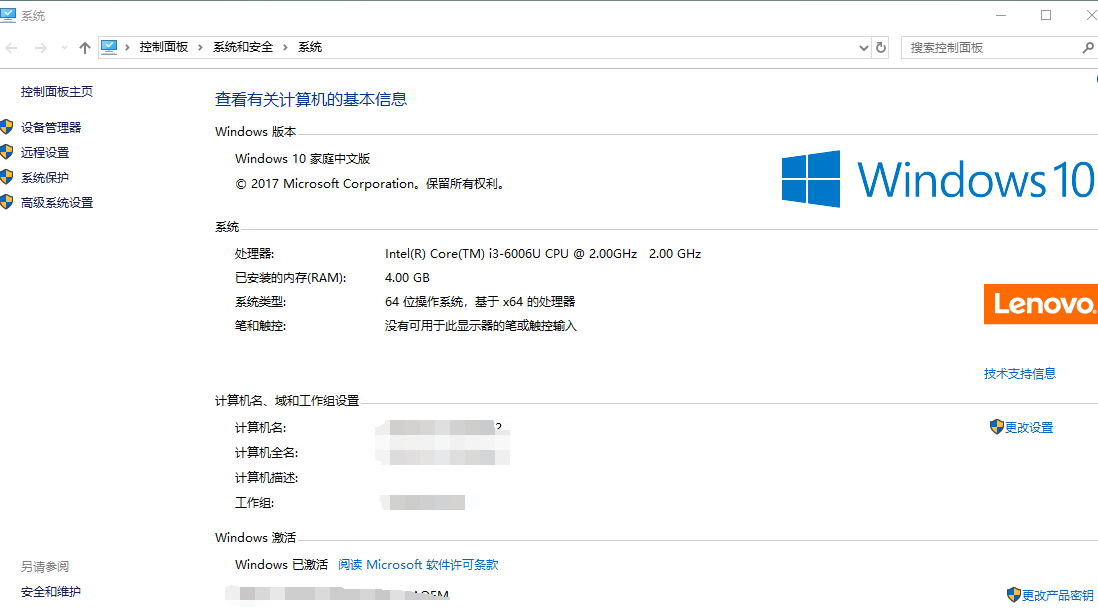Click the 搜索控制面板 search box
The height and width of the screenshot is (609, 1098).
point(990,47)
